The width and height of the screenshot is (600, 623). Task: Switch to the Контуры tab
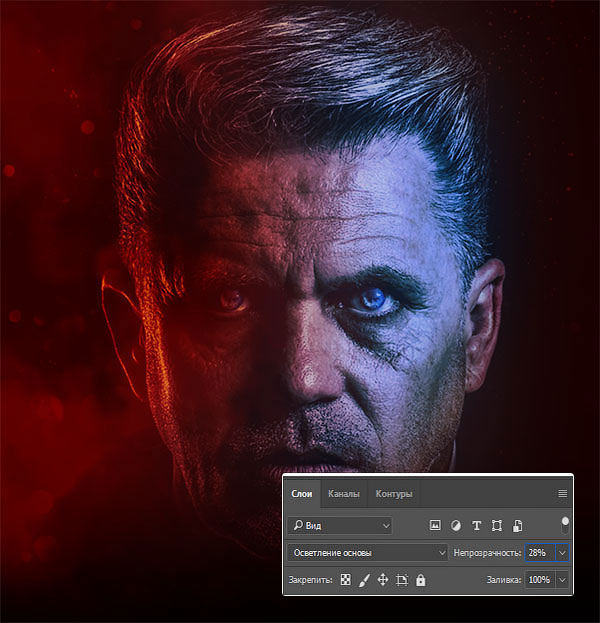pos(394,493)
